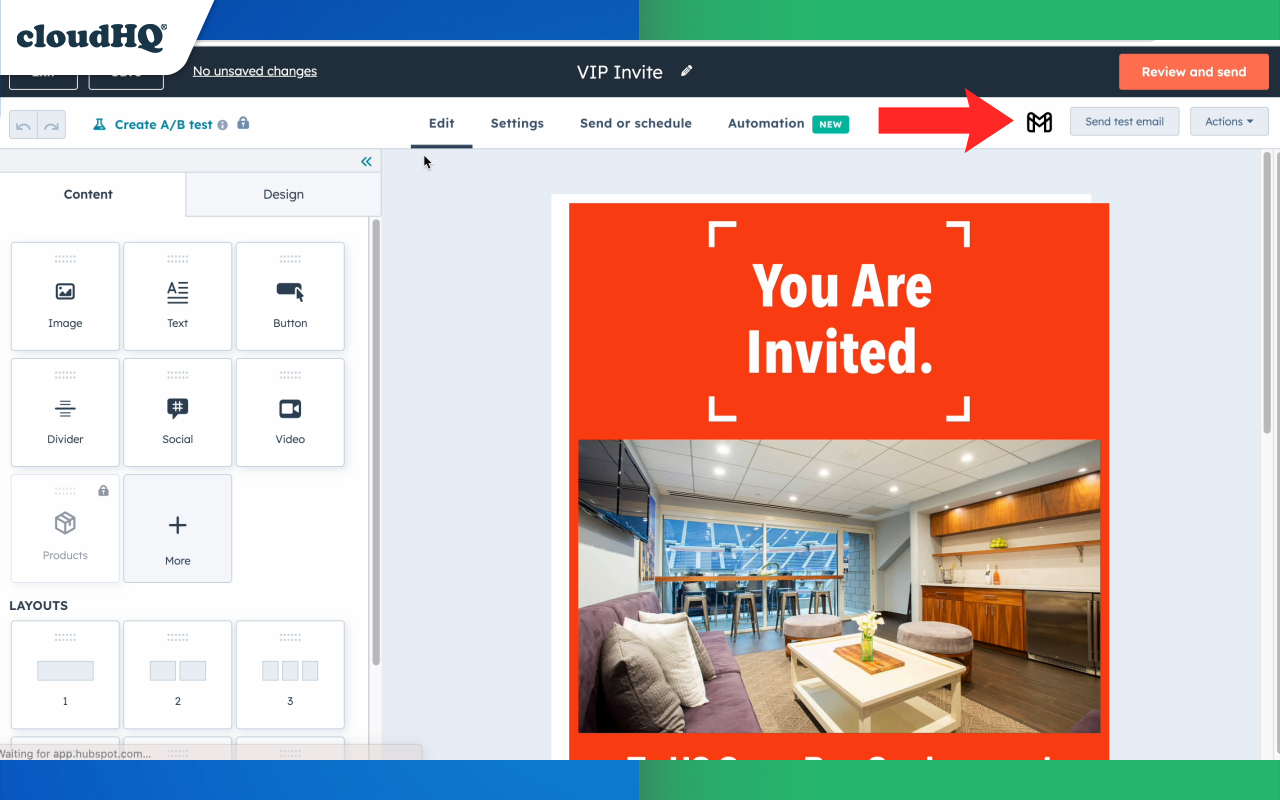This screenshot has height=800, width=1280.
Task: Select the Button content block
Action: pyautogui.click(x=290, y=296)
